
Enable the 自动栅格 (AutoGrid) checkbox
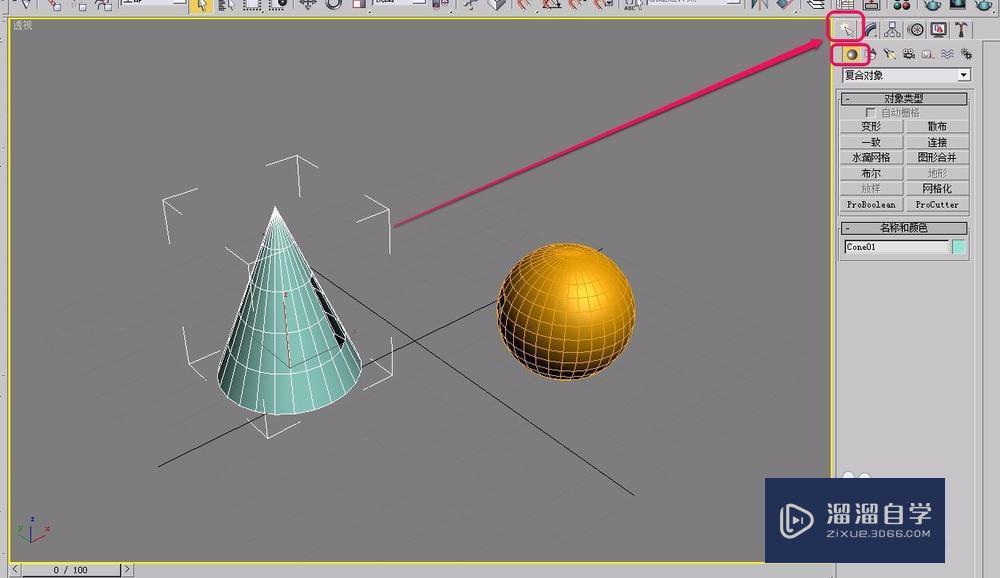pyautogui.click(x=870, y=113)
